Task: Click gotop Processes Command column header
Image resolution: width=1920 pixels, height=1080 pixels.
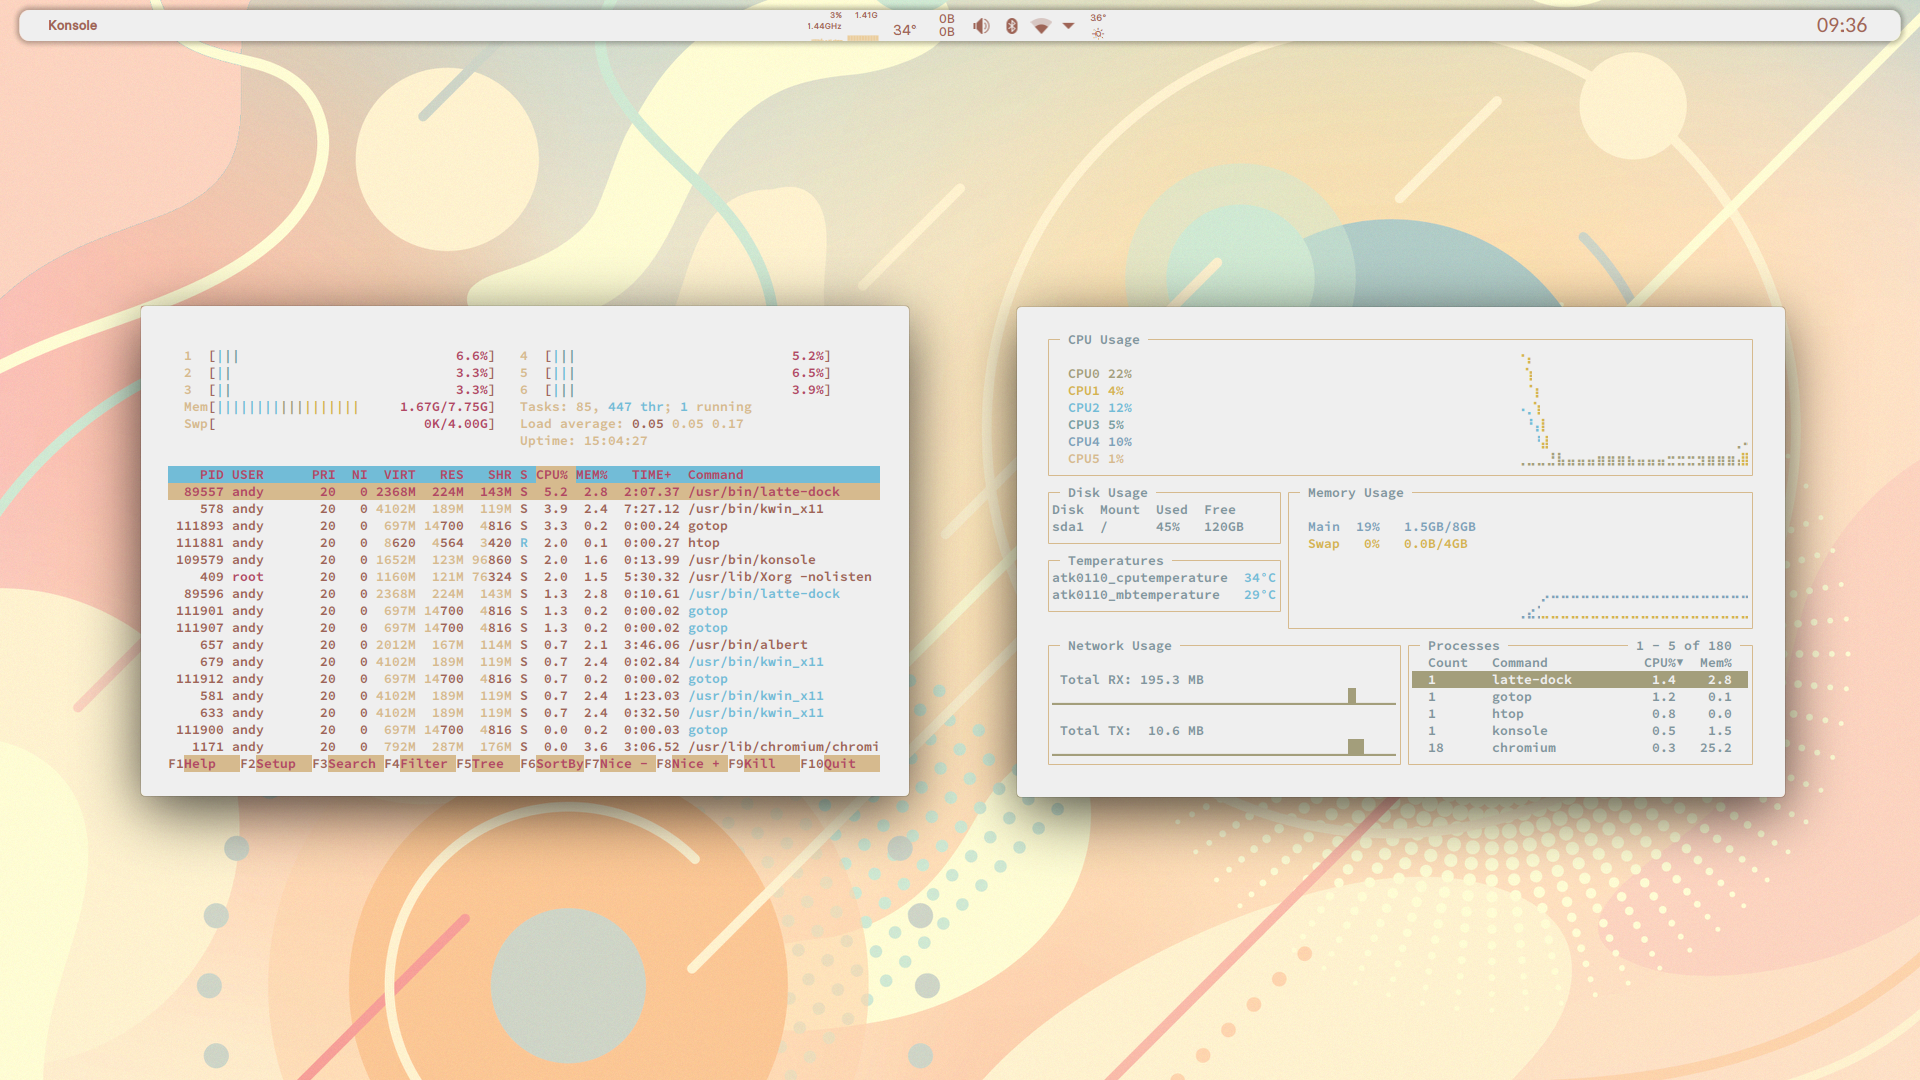Action: [1520, 663]
